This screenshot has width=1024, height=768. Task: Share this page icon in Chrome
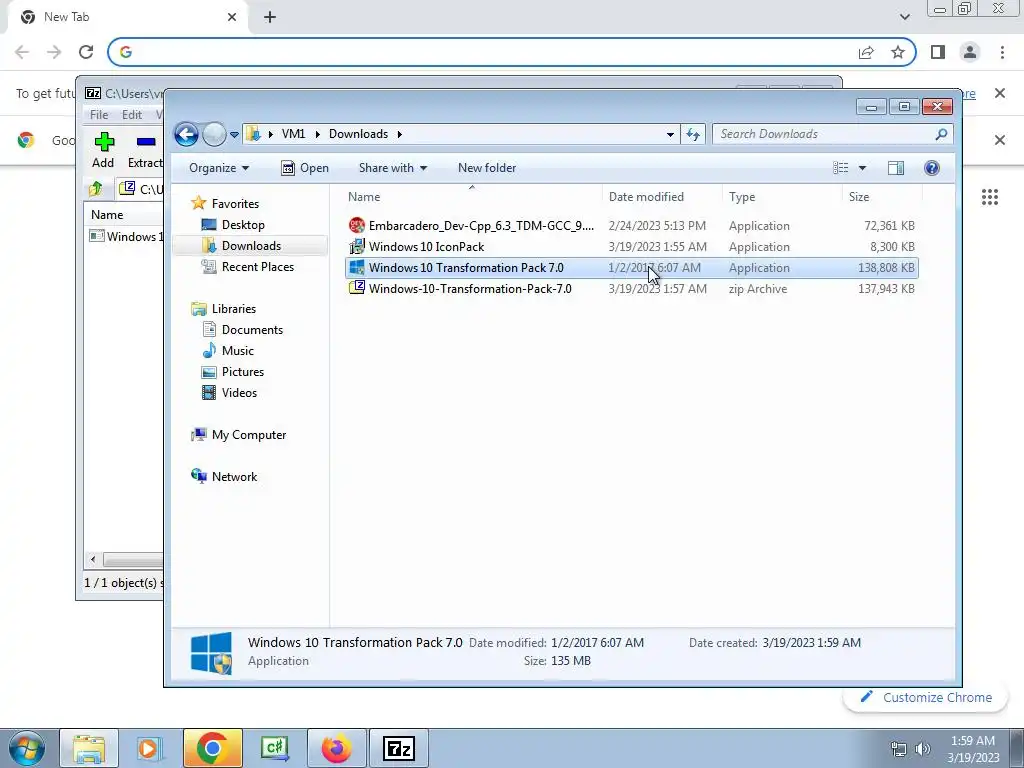pyautogui.click(x=866, y=52)
